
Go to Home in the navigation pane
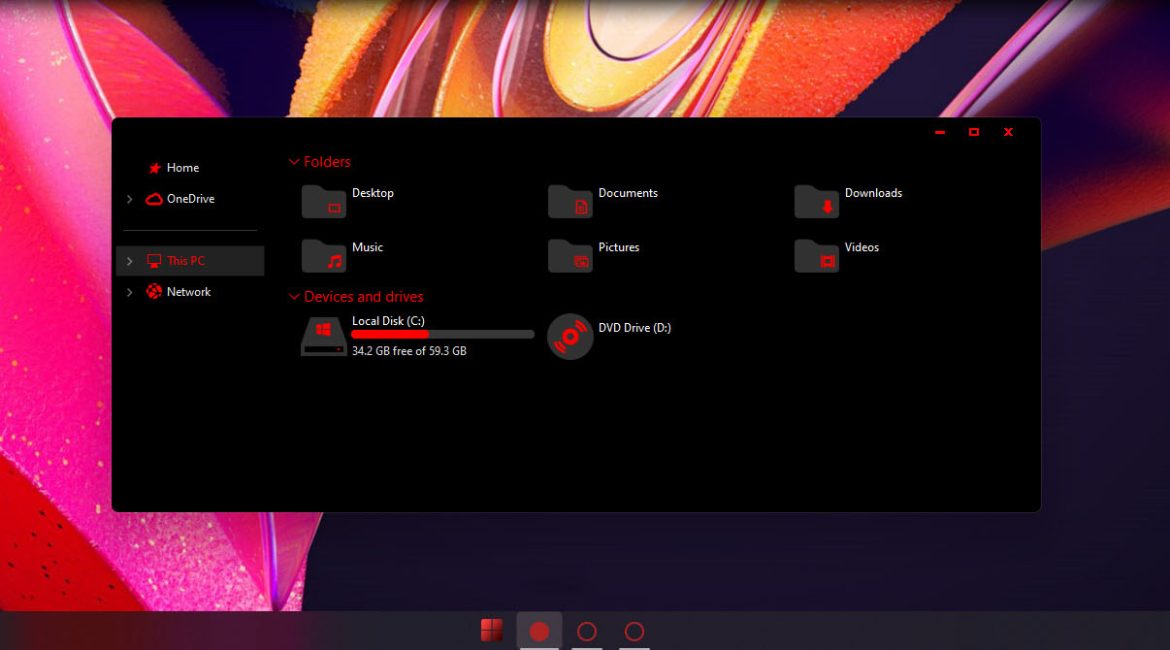[x=182, y=168]
